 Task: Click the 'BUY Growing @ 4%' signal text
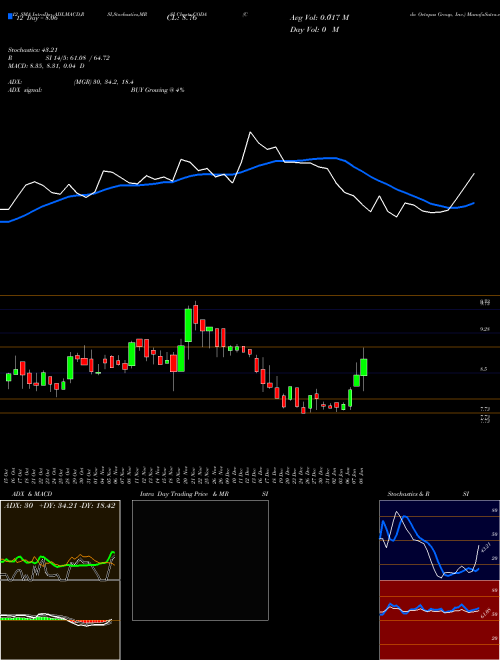click(157, 90)
